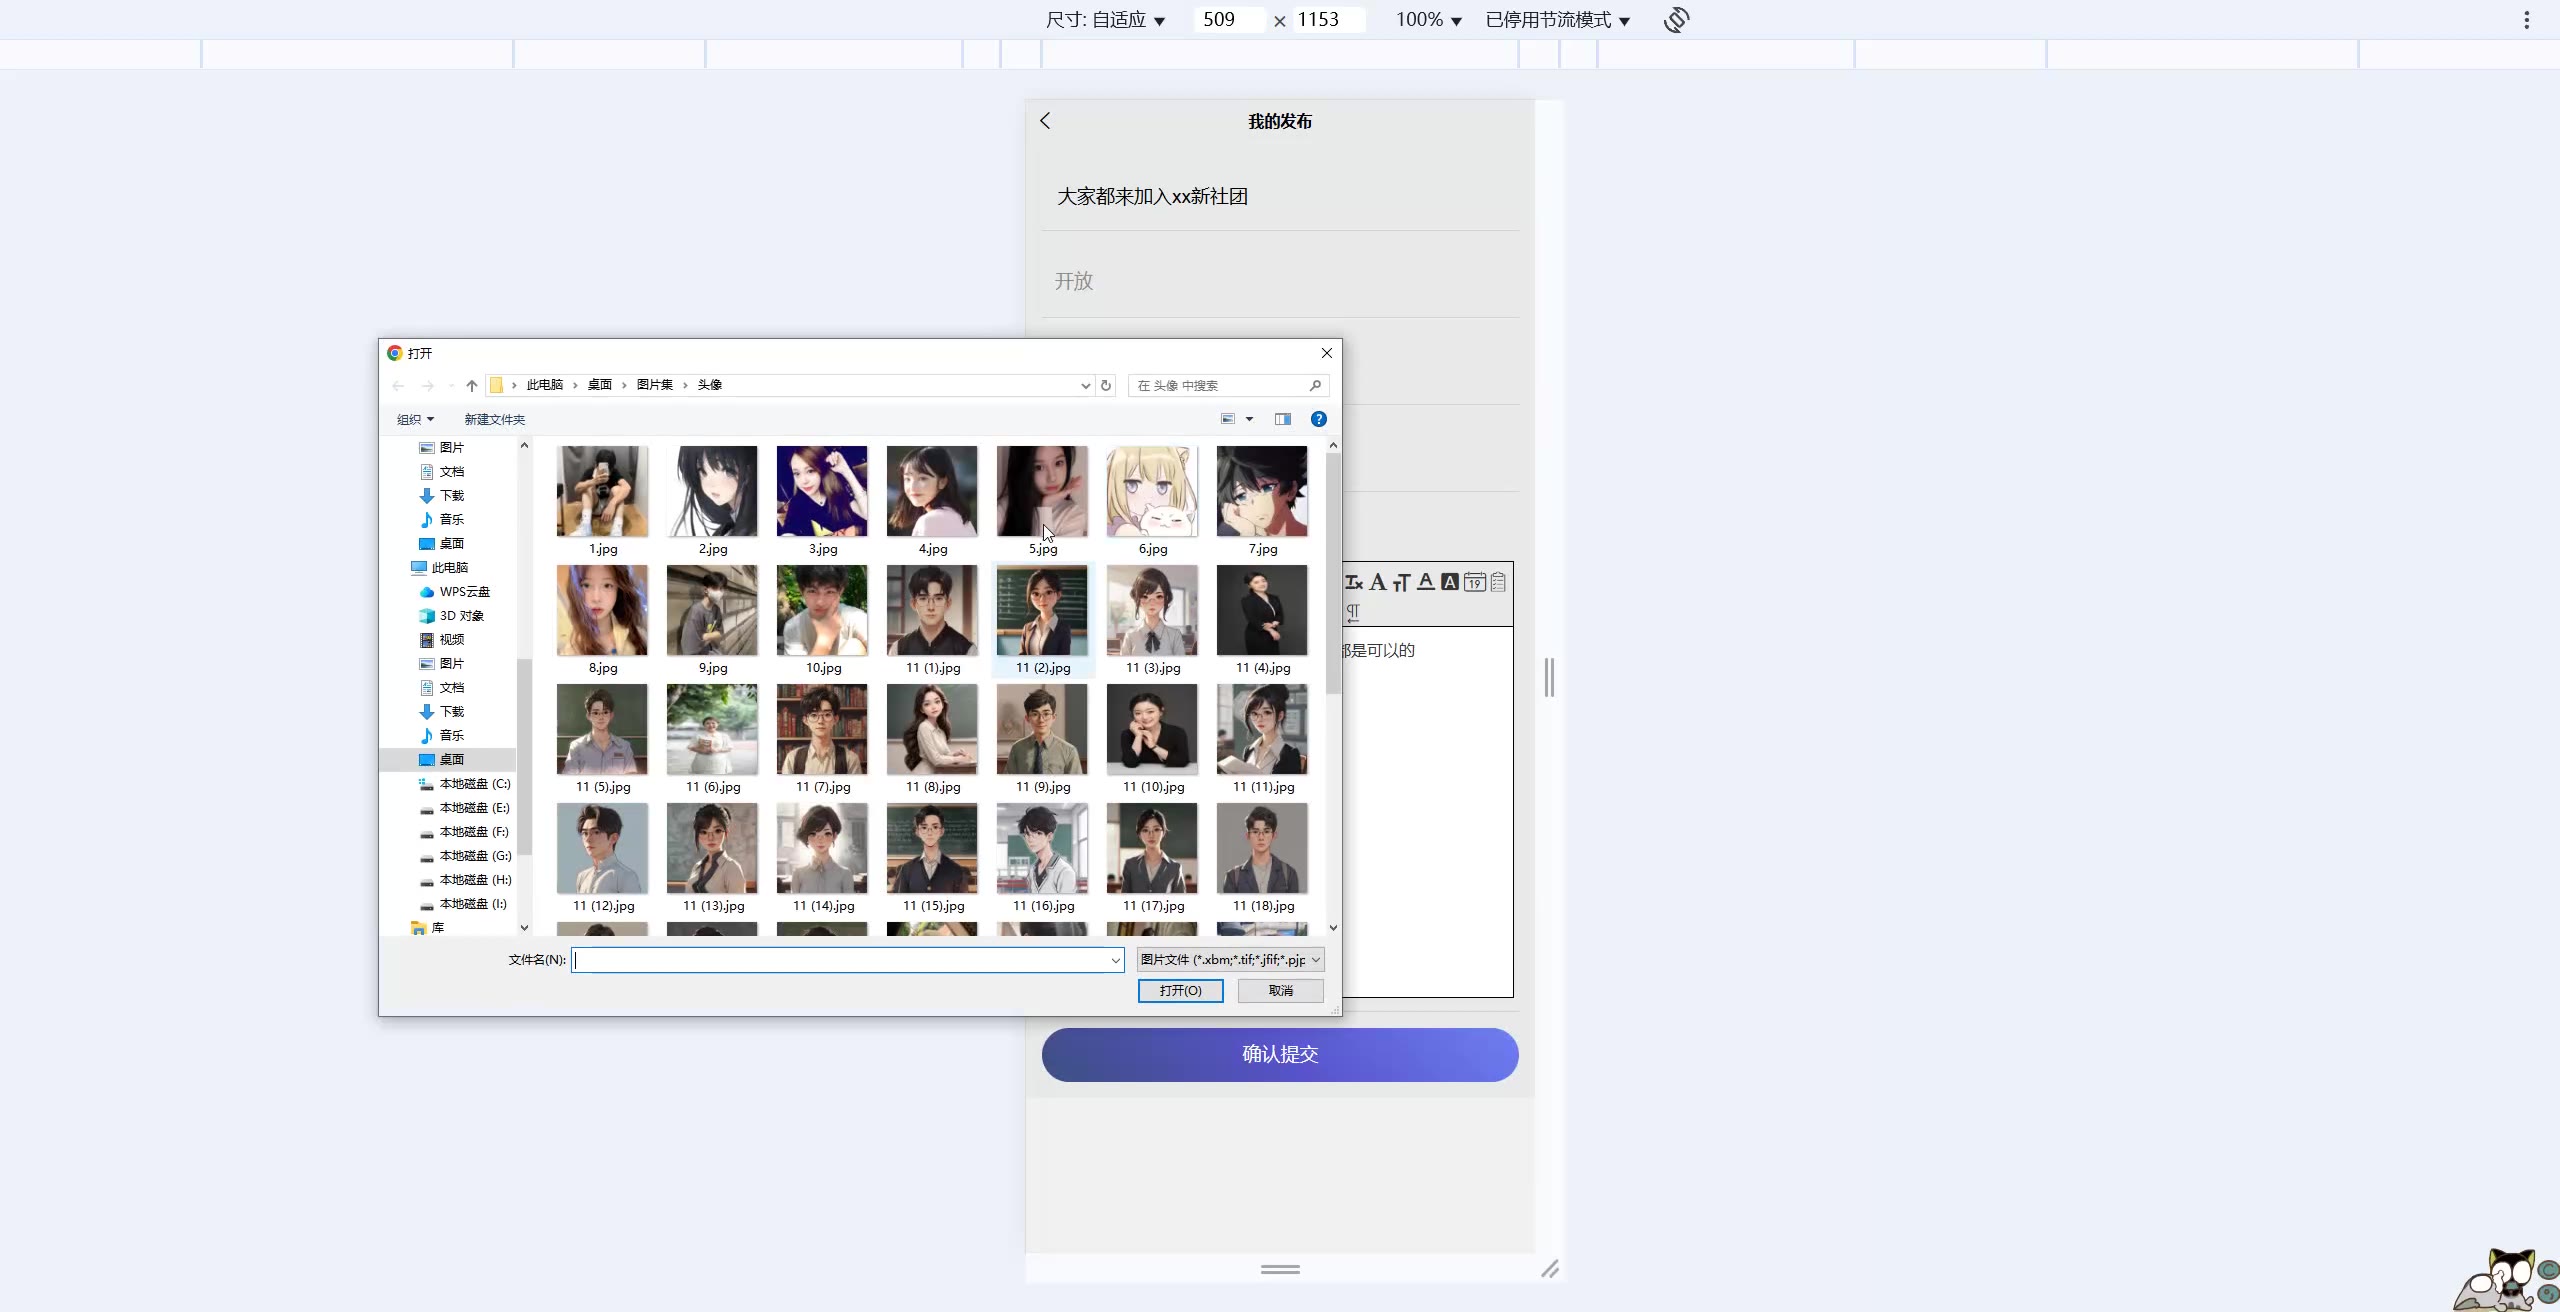Screen dimensions: 2560x1312
Task: Click 图片集 in the breadcrumb path
Action: (655, 385)
